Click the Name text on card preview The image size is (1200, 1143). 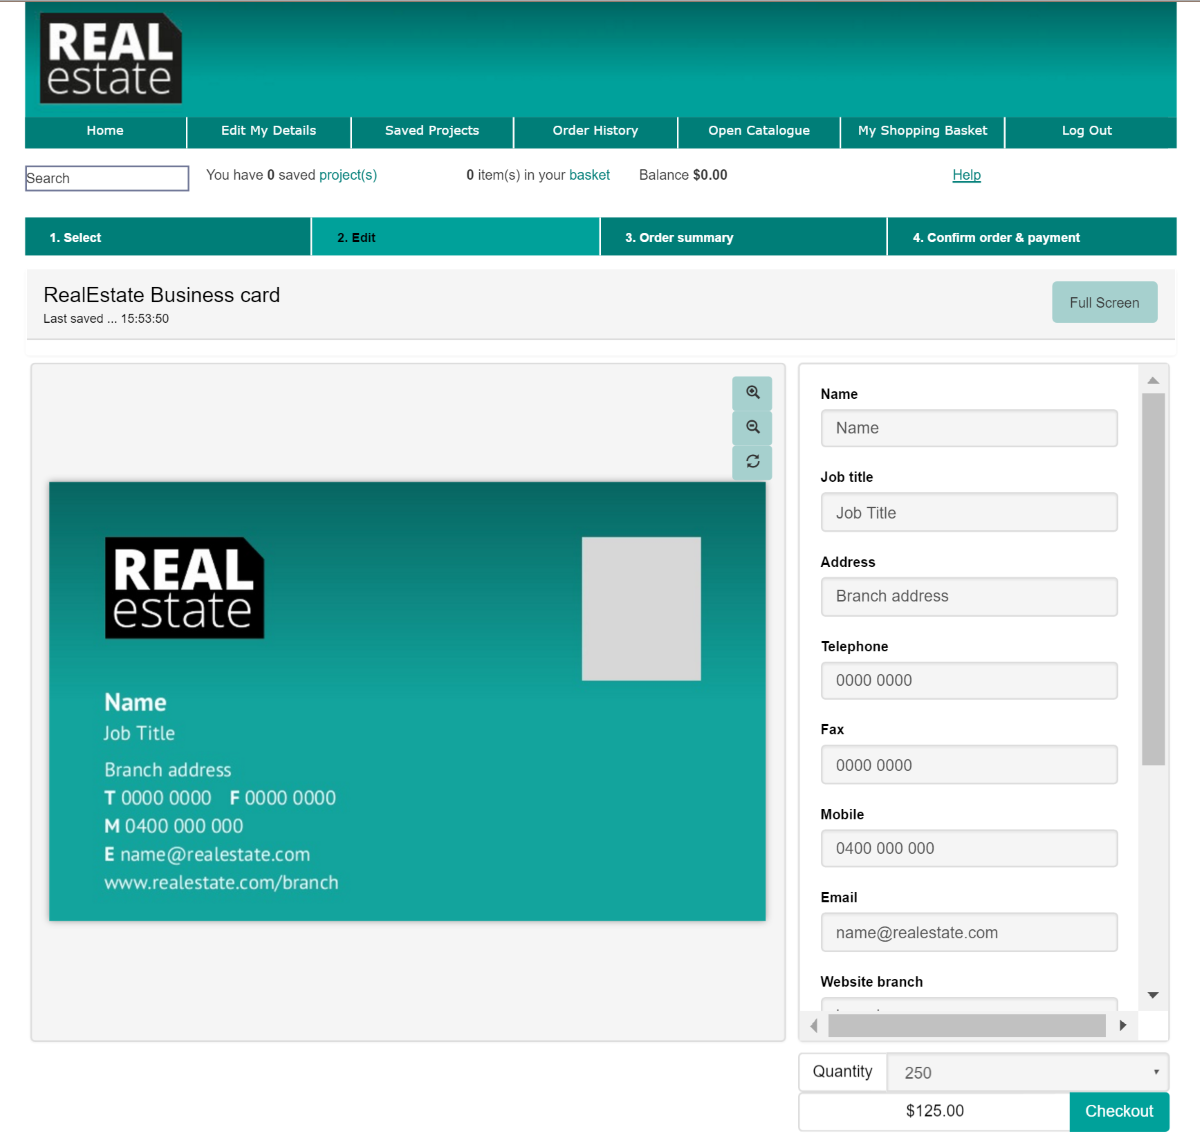[x=136, y=702]
